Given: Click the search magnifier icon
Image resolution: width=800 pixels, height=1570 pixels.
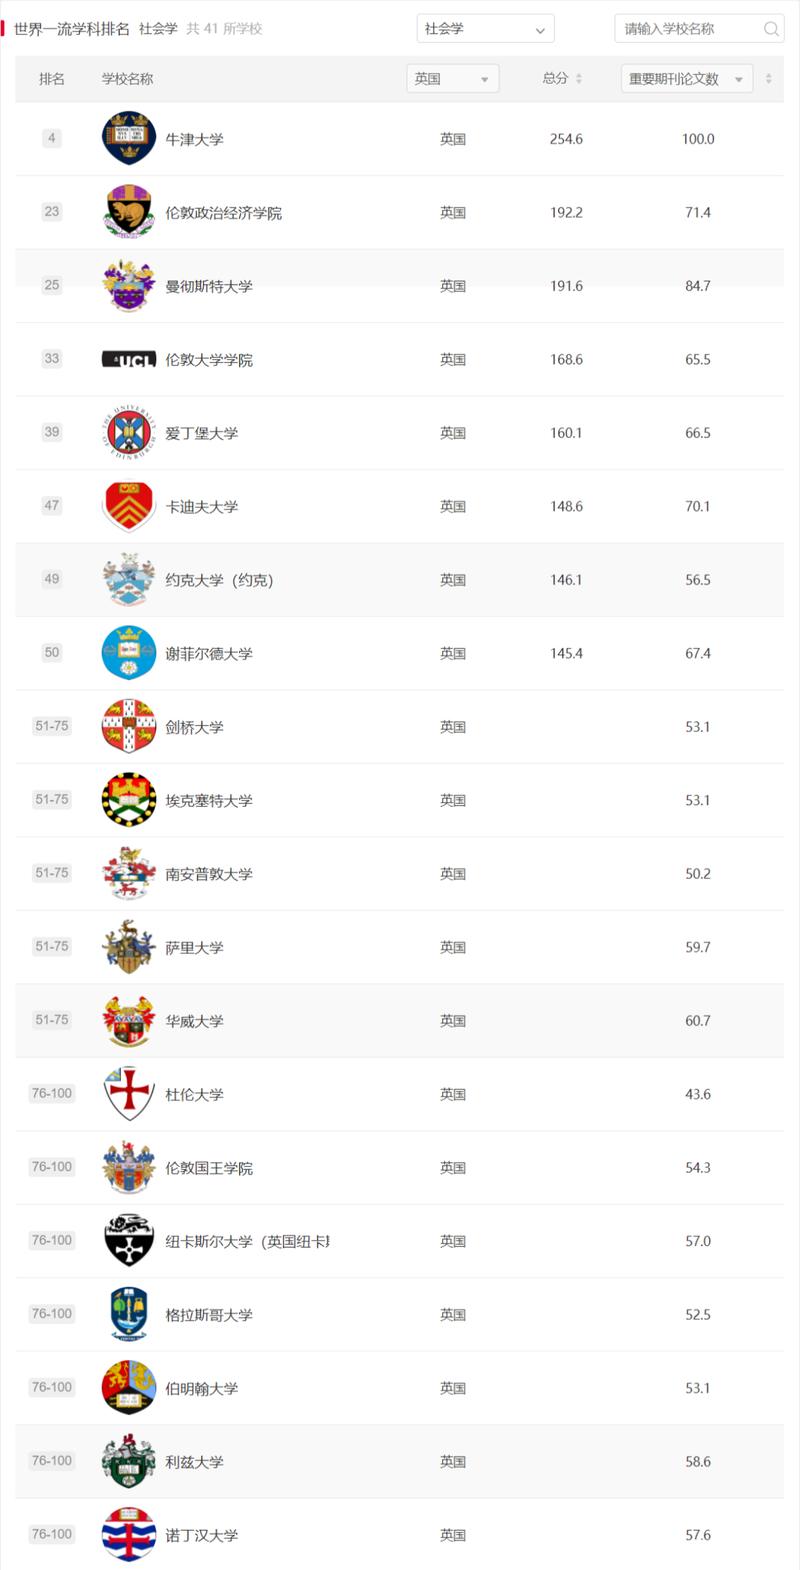Looking at the screenshot, I should point(771,29).
